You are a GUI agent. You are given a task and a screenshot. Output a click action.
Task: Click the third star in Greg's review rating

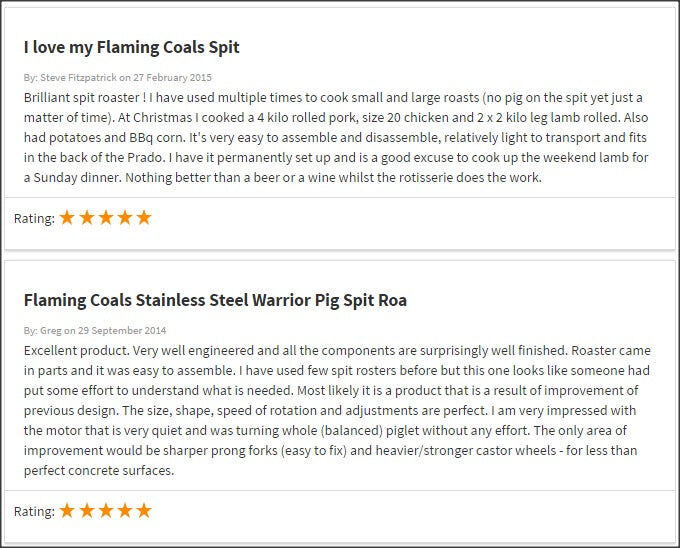[x=106, y=510]
